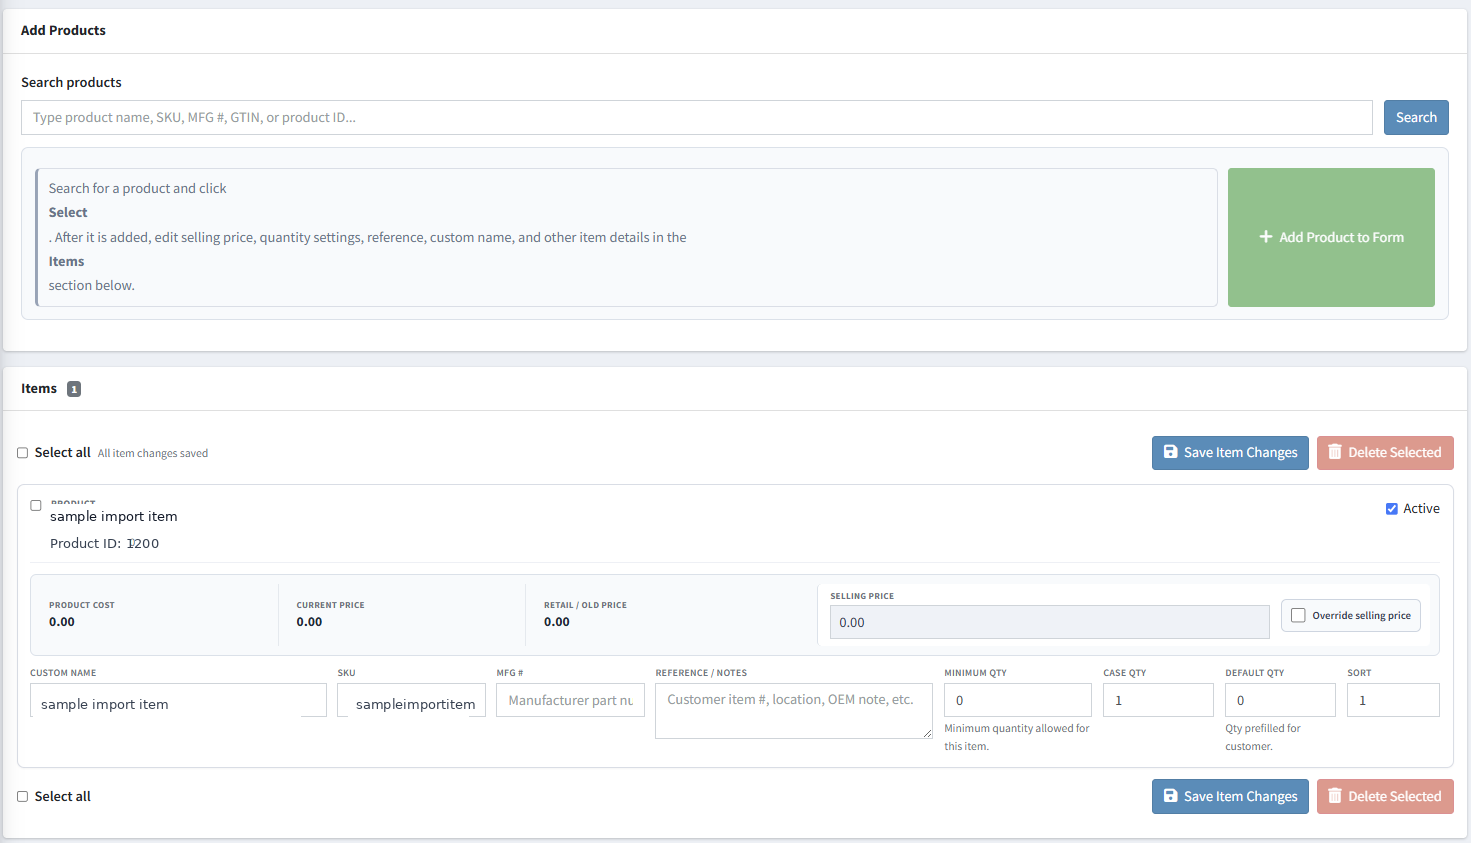Click bottom Delete Selected button

1385,797
